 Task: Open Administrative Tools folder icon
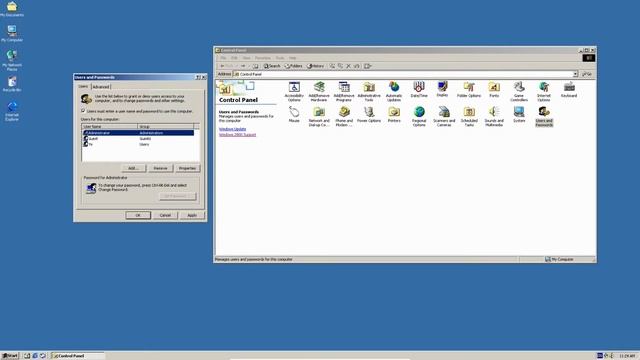point(369,91)
